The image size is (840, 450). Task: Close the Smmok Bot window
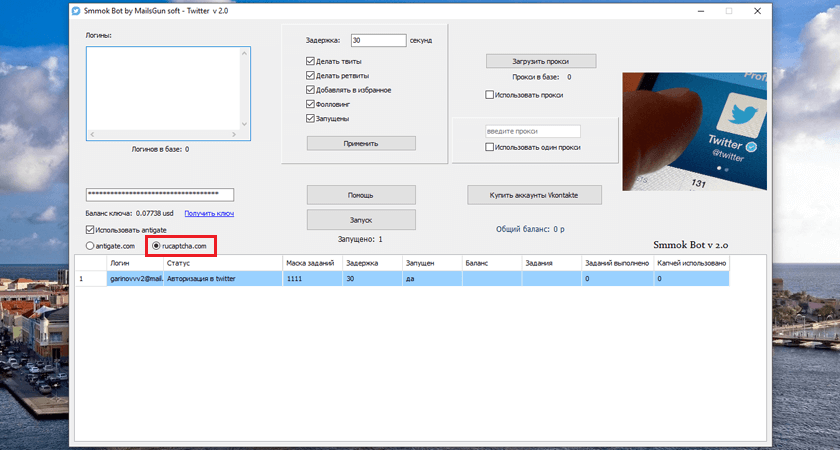pos(757,11)
